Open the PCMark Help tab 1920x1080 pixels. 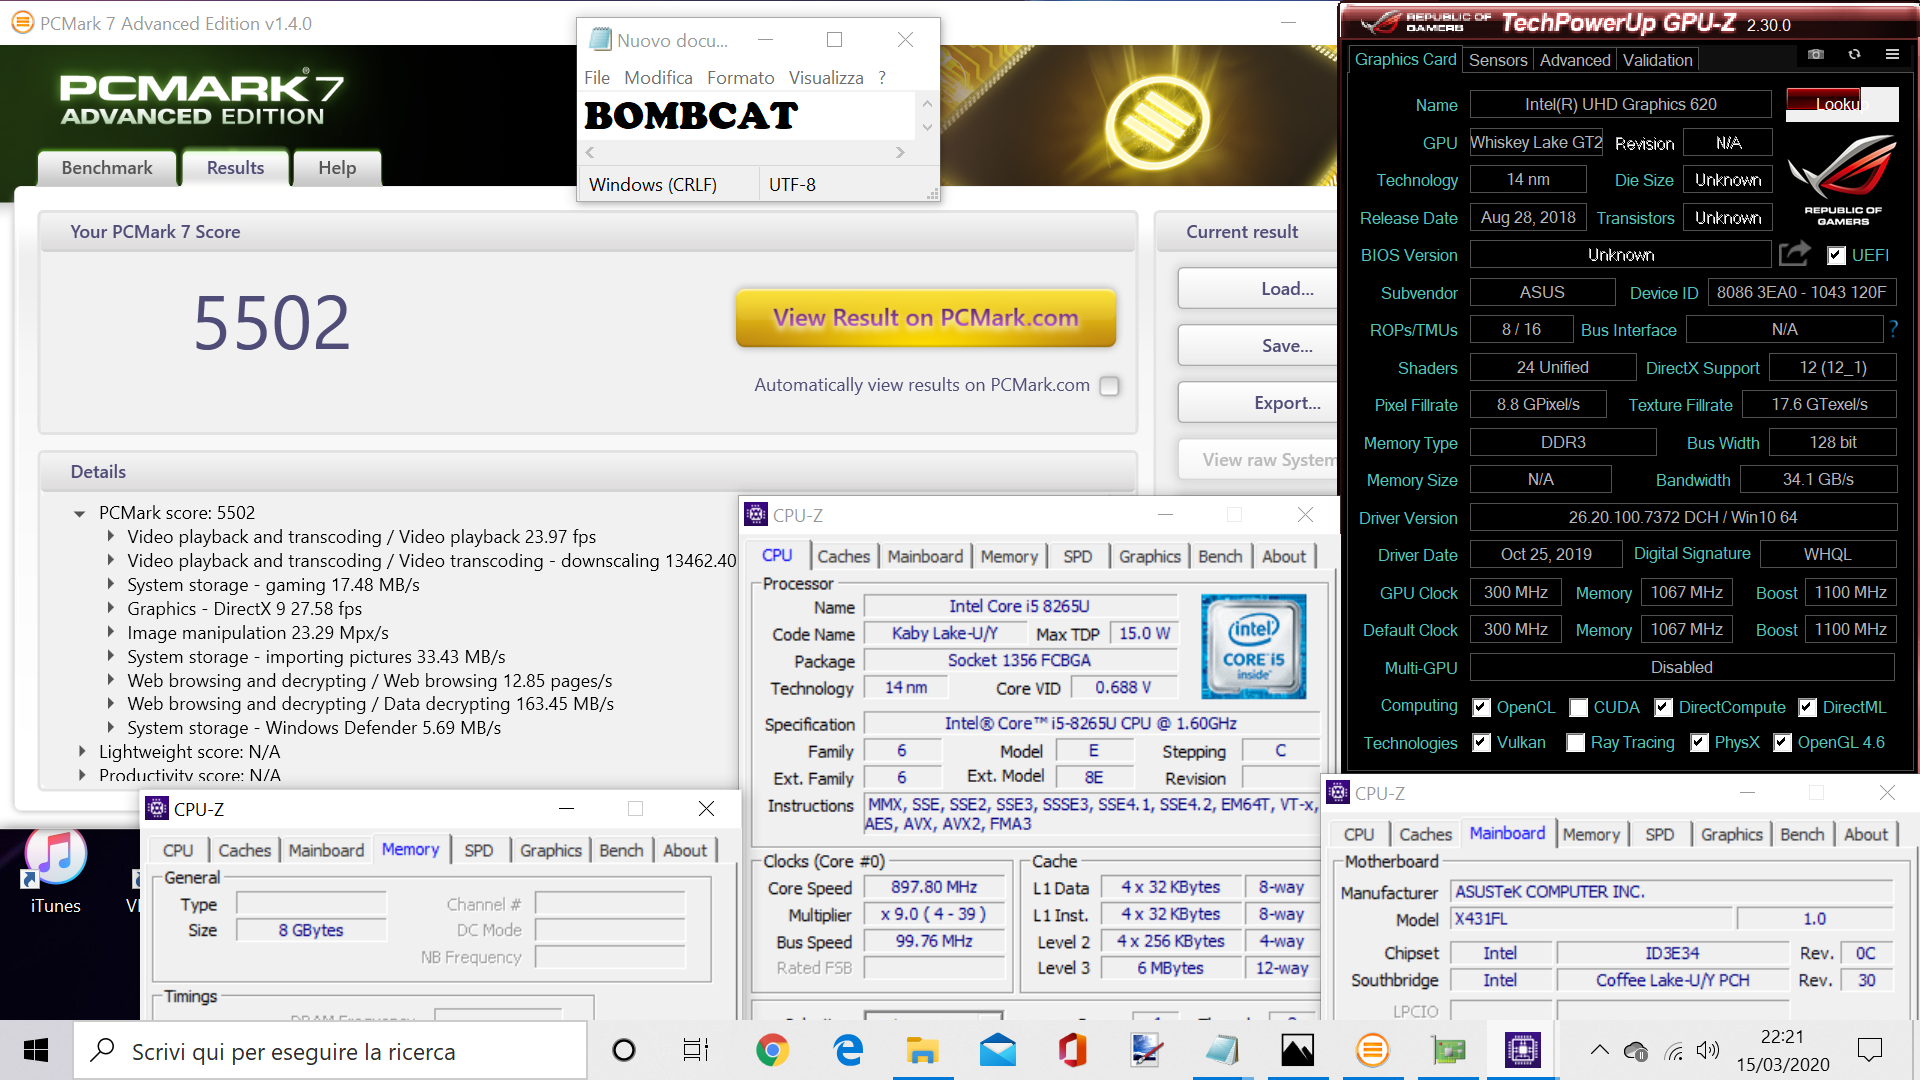point(337,168)
